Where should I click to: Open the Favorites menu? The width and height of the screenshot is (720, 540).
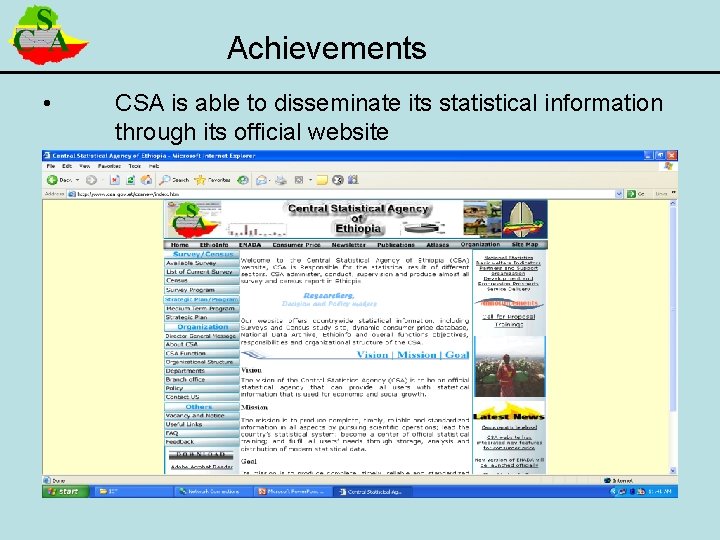(109, 166)
